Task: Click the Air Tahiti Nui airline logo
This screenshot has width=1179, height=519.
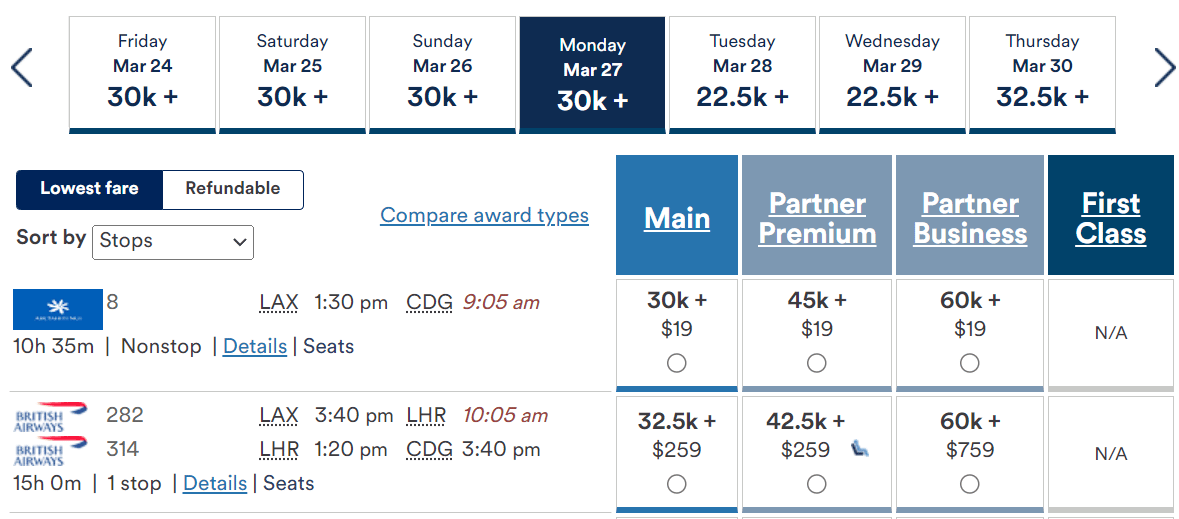Action: (58, 309)
